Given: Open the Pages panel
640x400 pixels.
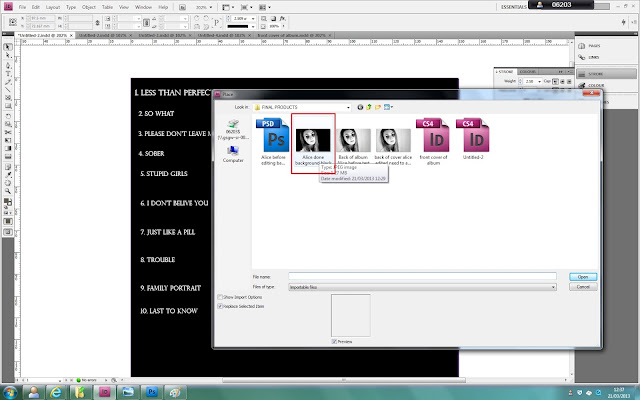Looking at the screenshot, I should 589,46.
